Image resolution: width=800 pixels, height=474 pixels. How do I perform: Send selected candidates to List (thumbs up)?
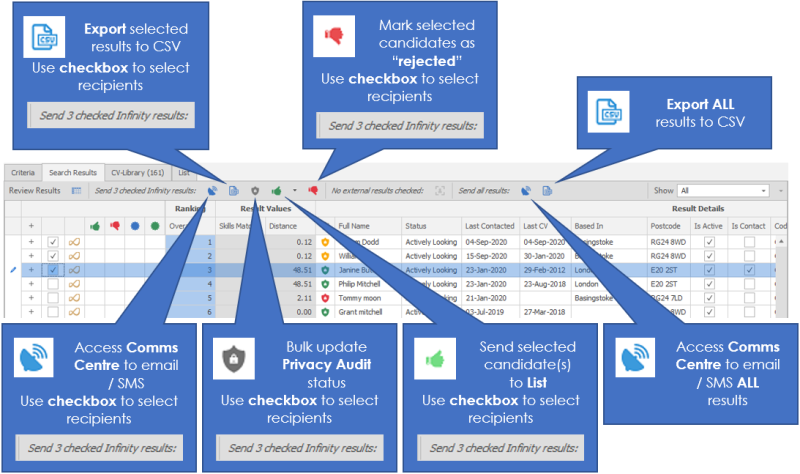[x=276, y=190]
